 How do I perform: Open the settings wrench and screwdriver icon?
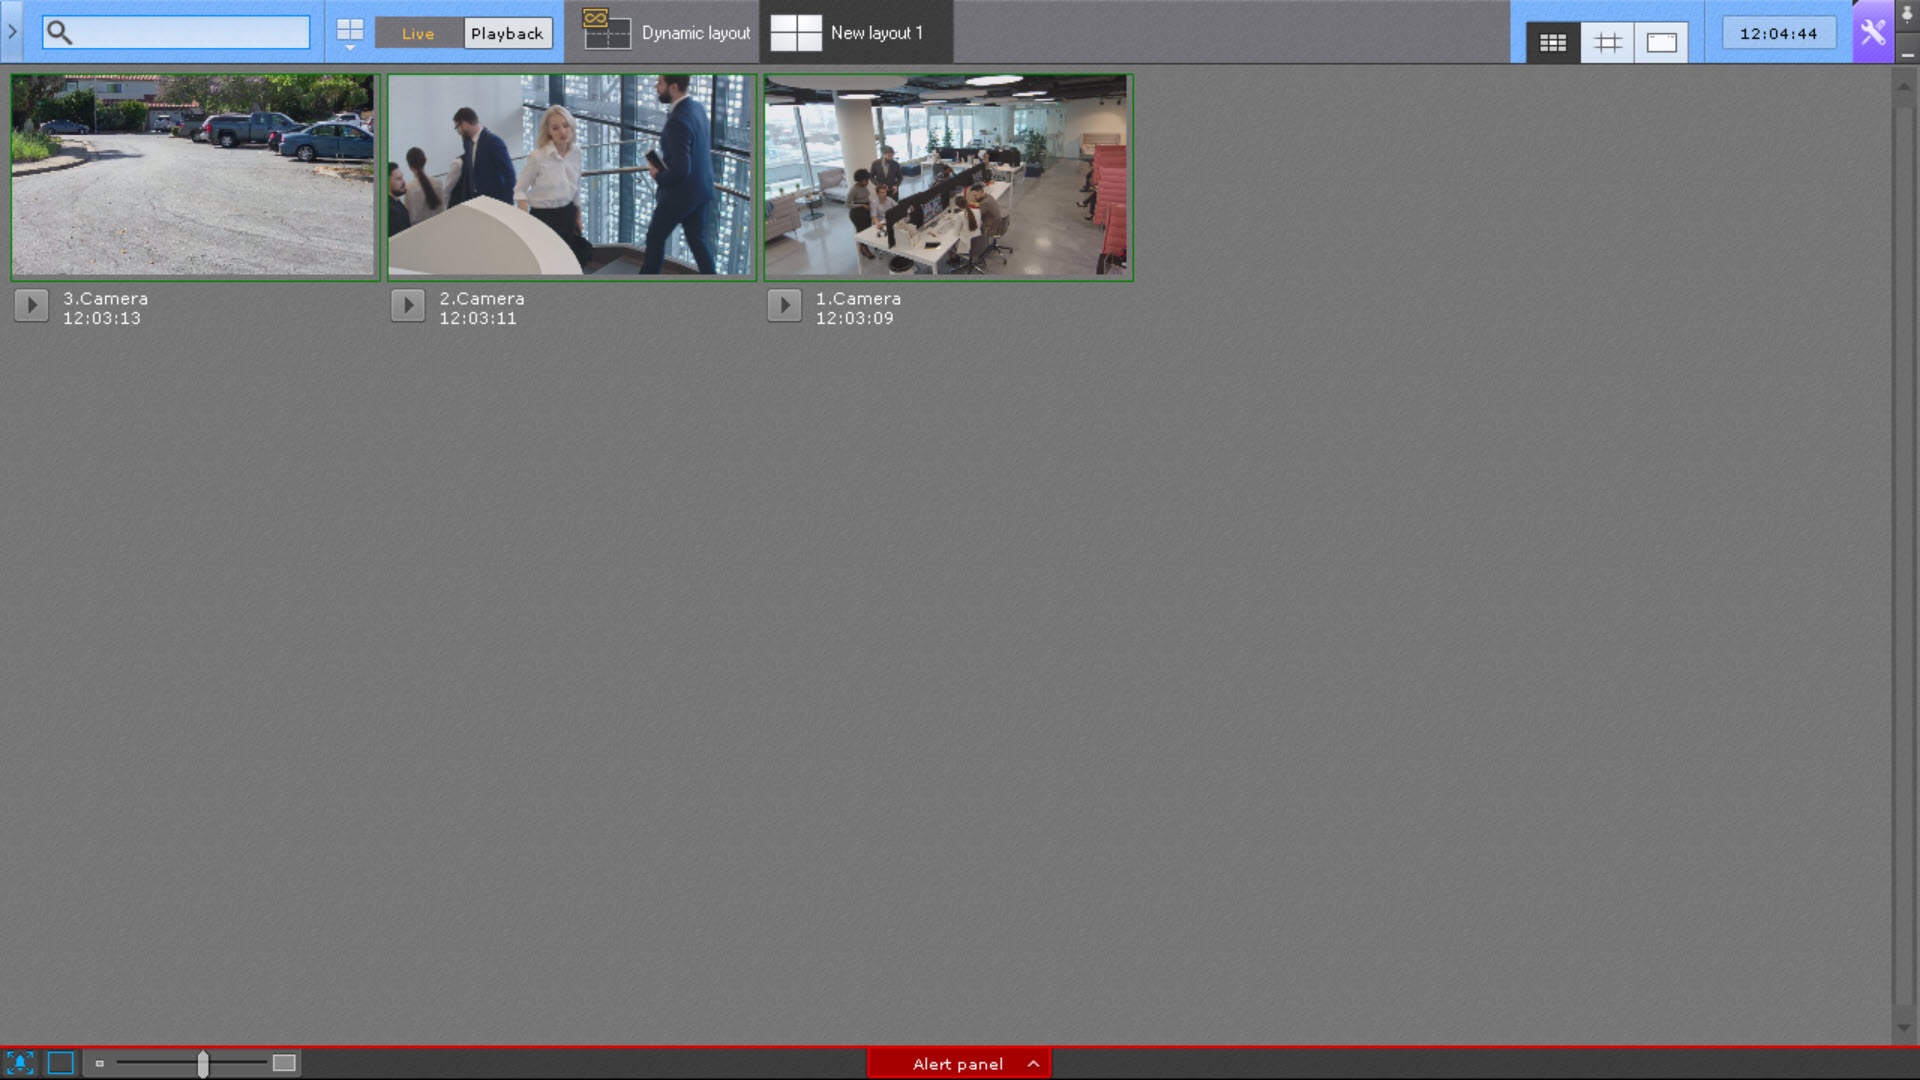[x=1872, y=33]
